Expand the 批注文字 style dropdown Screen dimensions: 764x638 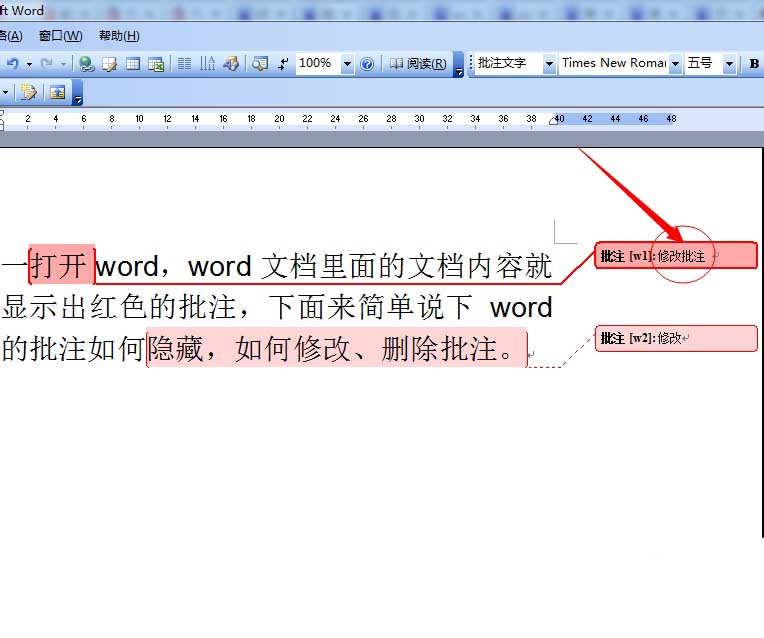(549, 64)
